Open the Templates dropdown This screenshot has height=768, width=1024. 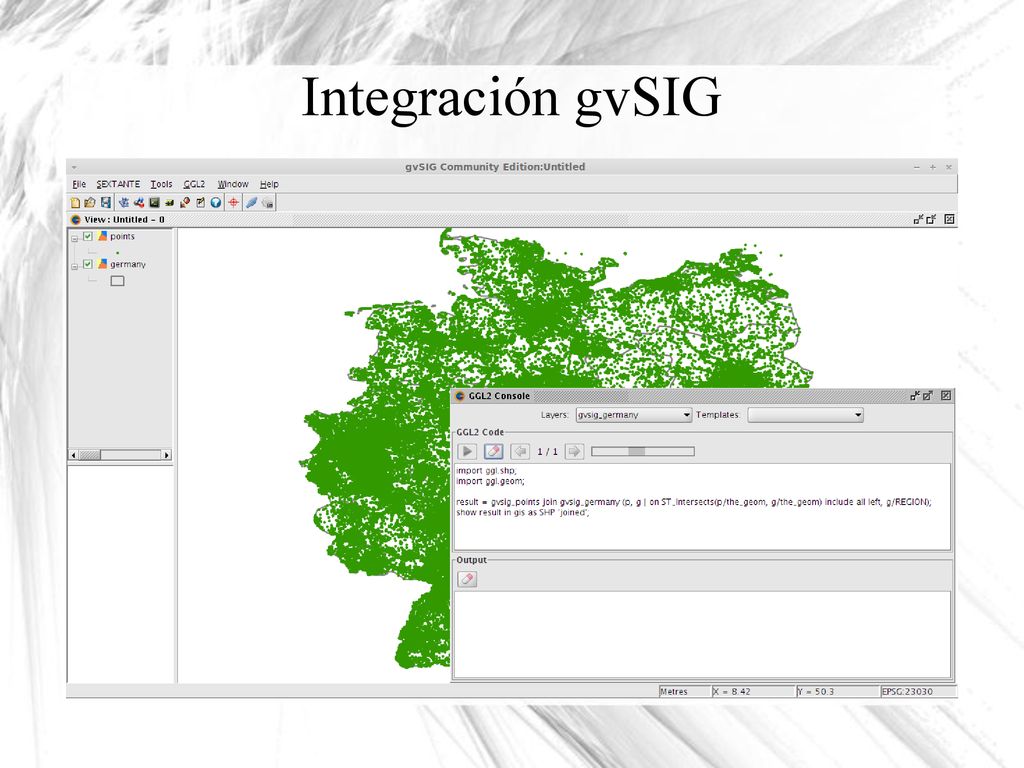(805, 415)
